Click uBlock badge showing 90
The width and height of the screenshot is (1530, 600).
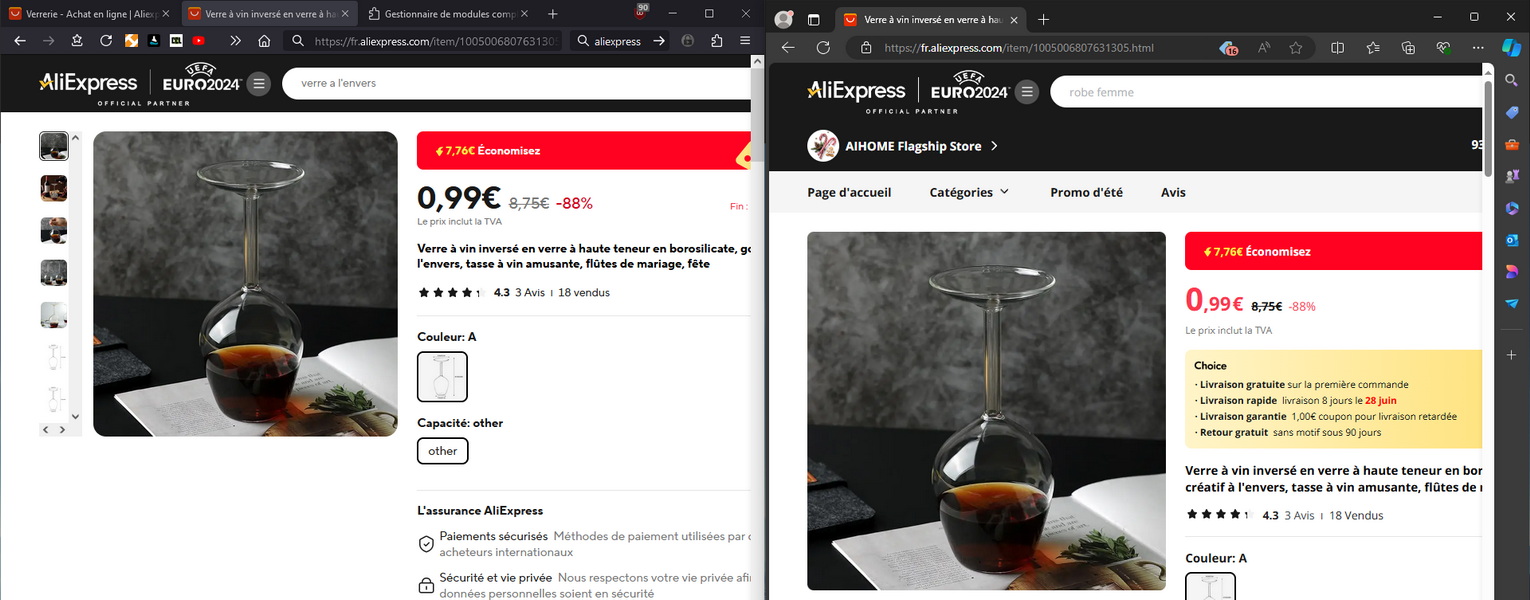tap(641, 10)
